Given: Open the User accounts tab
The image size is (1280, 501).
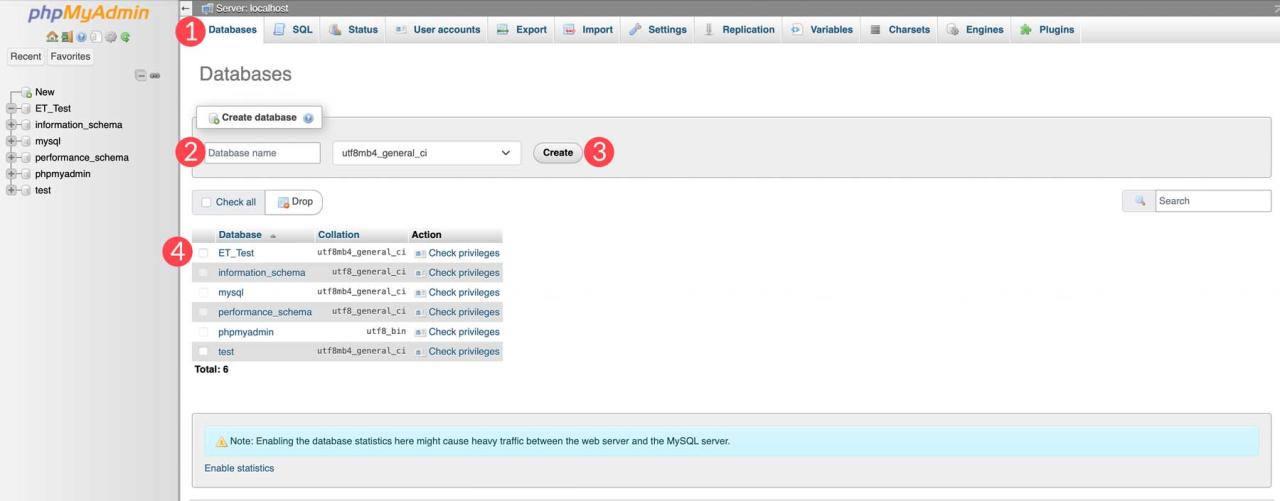Looking at the screenshot, I should (437, 30).
